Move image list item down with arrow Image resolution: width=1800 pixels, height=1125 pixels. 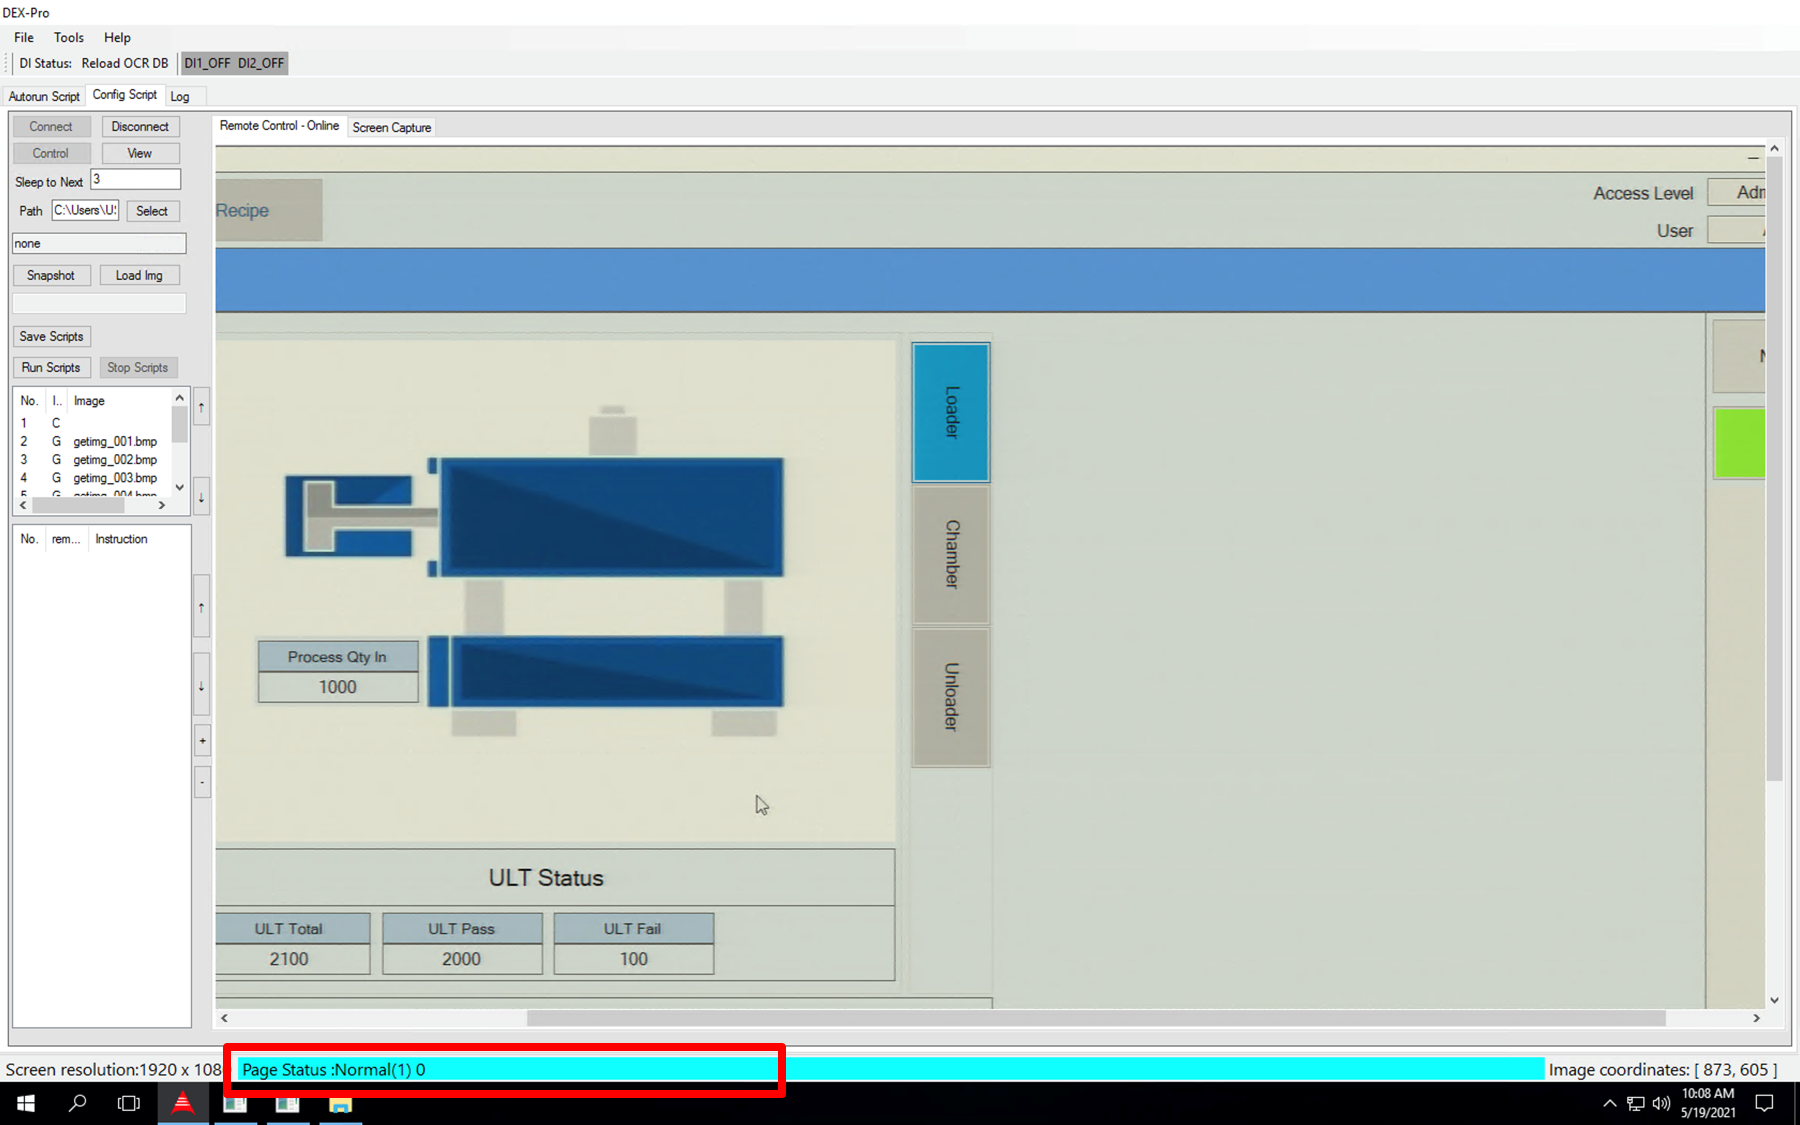pyautogui.click(x=201, y=497)
